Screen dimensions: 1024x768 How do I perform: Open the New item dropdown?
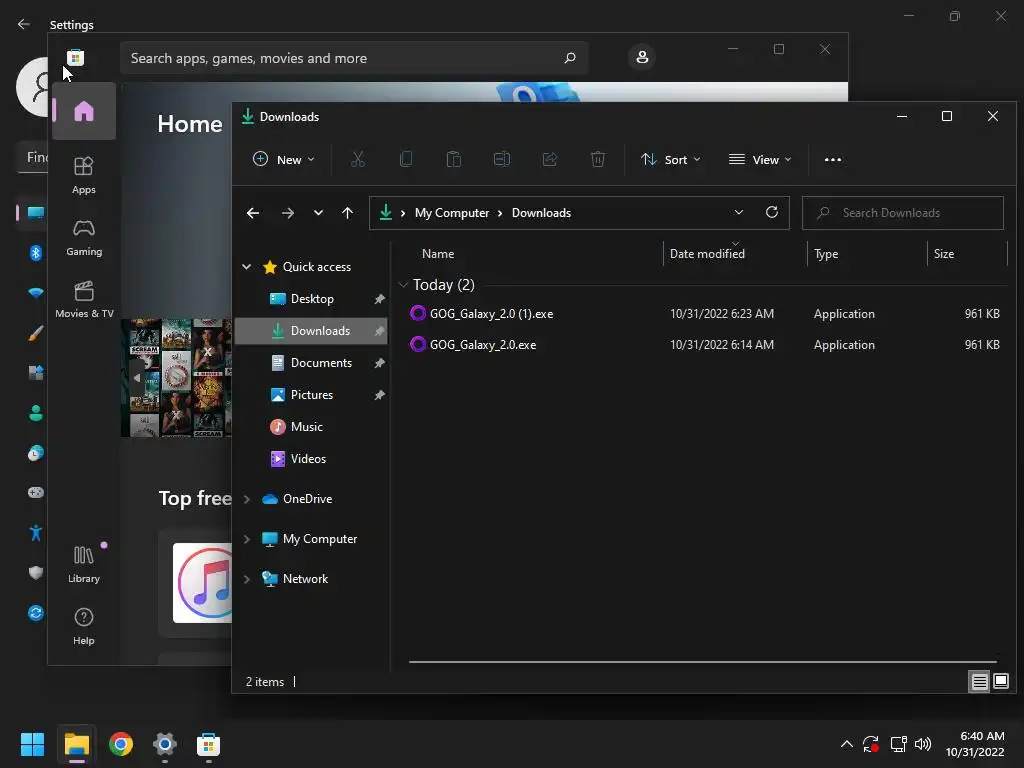point(284,159)
